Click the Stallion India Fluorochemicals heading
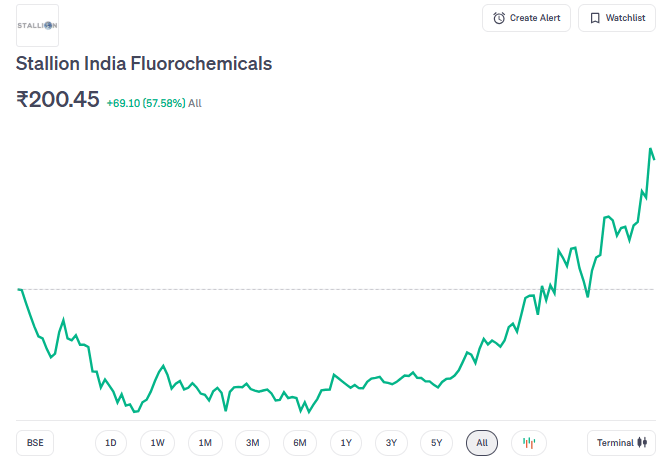The image size is (662, 464). point(144,64)
